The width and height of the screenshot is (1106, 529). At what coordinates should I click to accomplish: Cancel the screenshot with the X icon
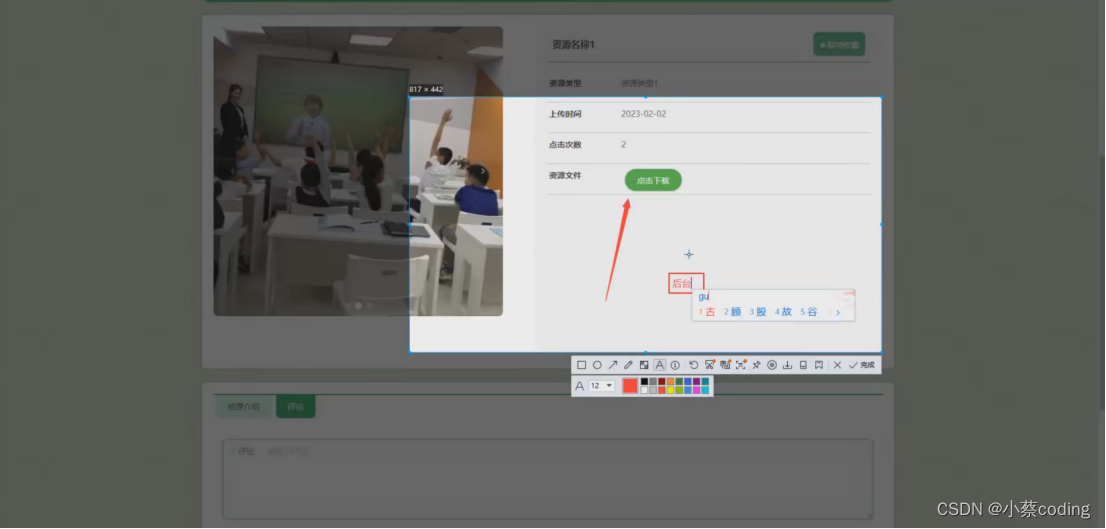tap(837, 365)
